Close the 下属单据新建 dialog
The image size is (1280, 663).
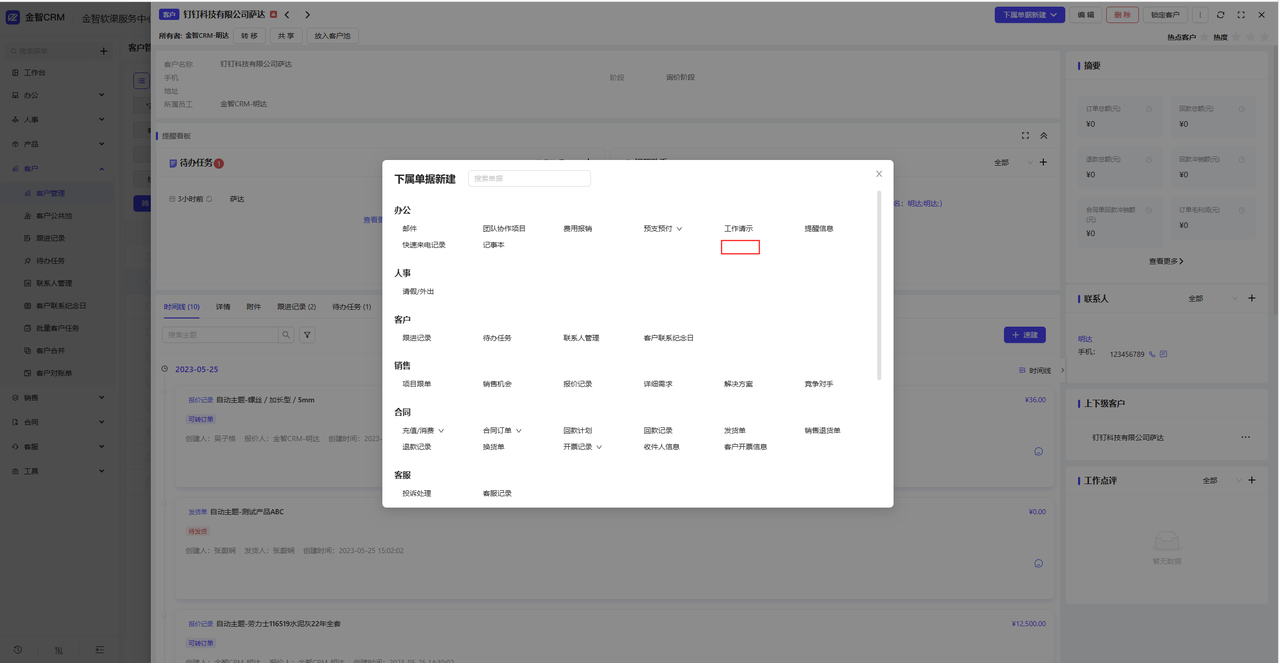click(x=879, y=174)
